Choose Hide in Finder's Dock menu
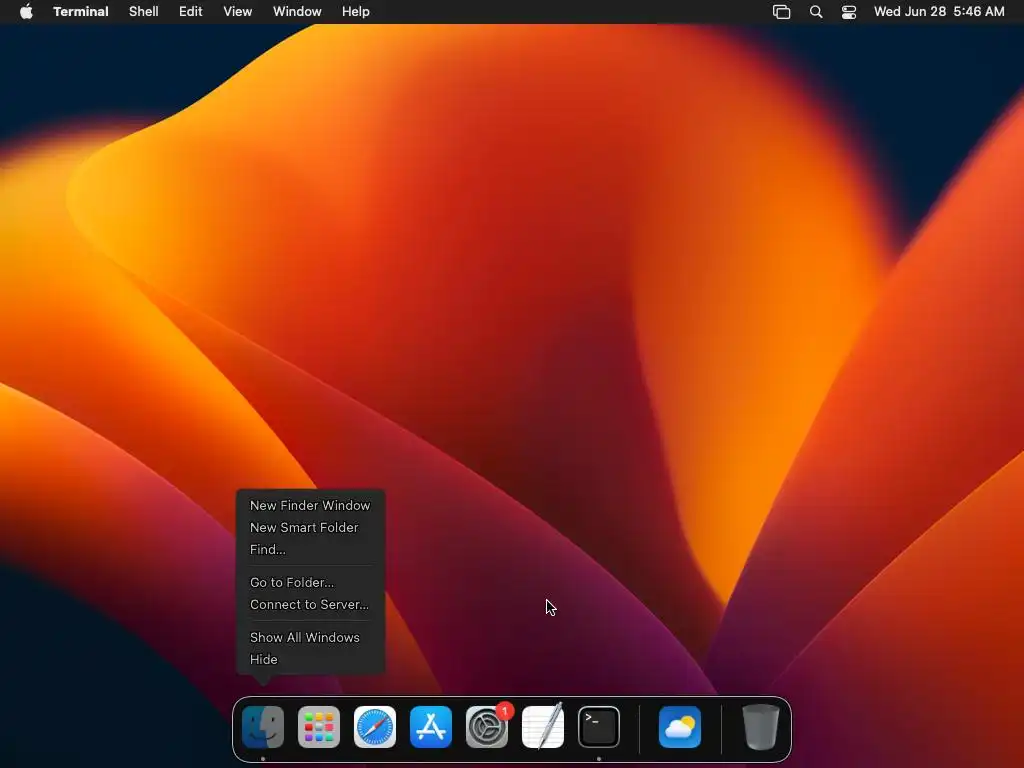 pyautogui.click(x=310, y=660)
